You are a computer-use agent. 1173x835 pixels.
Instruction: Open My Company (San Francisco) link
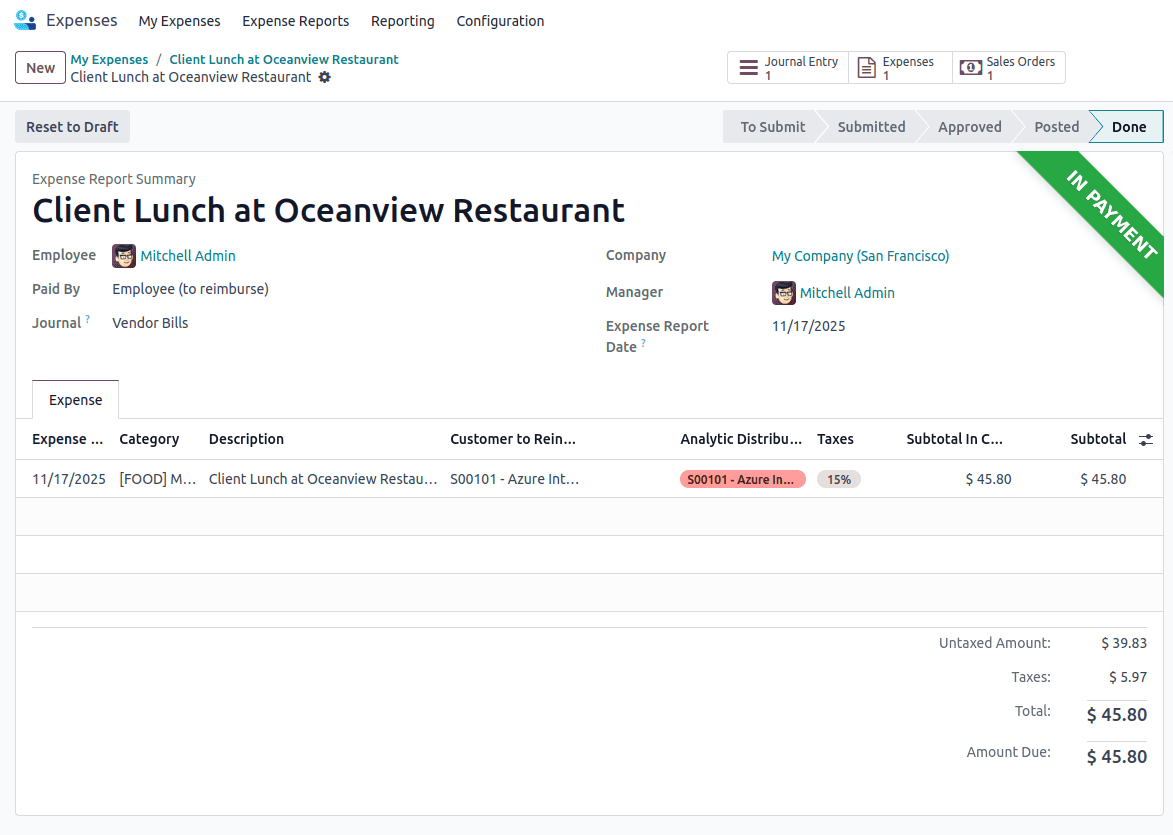pos(860,256)
